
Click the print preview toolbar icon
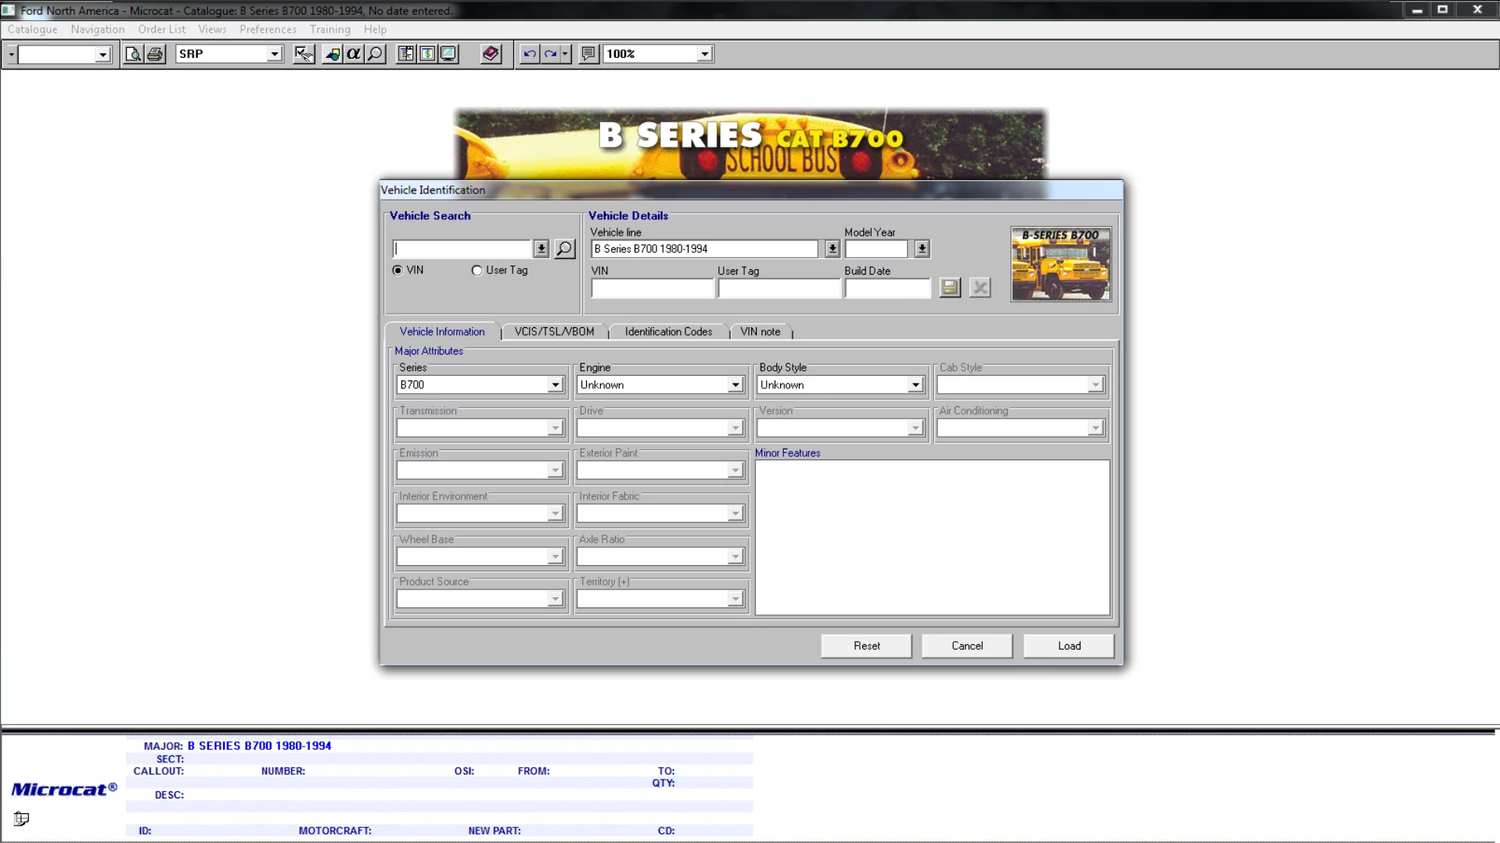[133, 54]
